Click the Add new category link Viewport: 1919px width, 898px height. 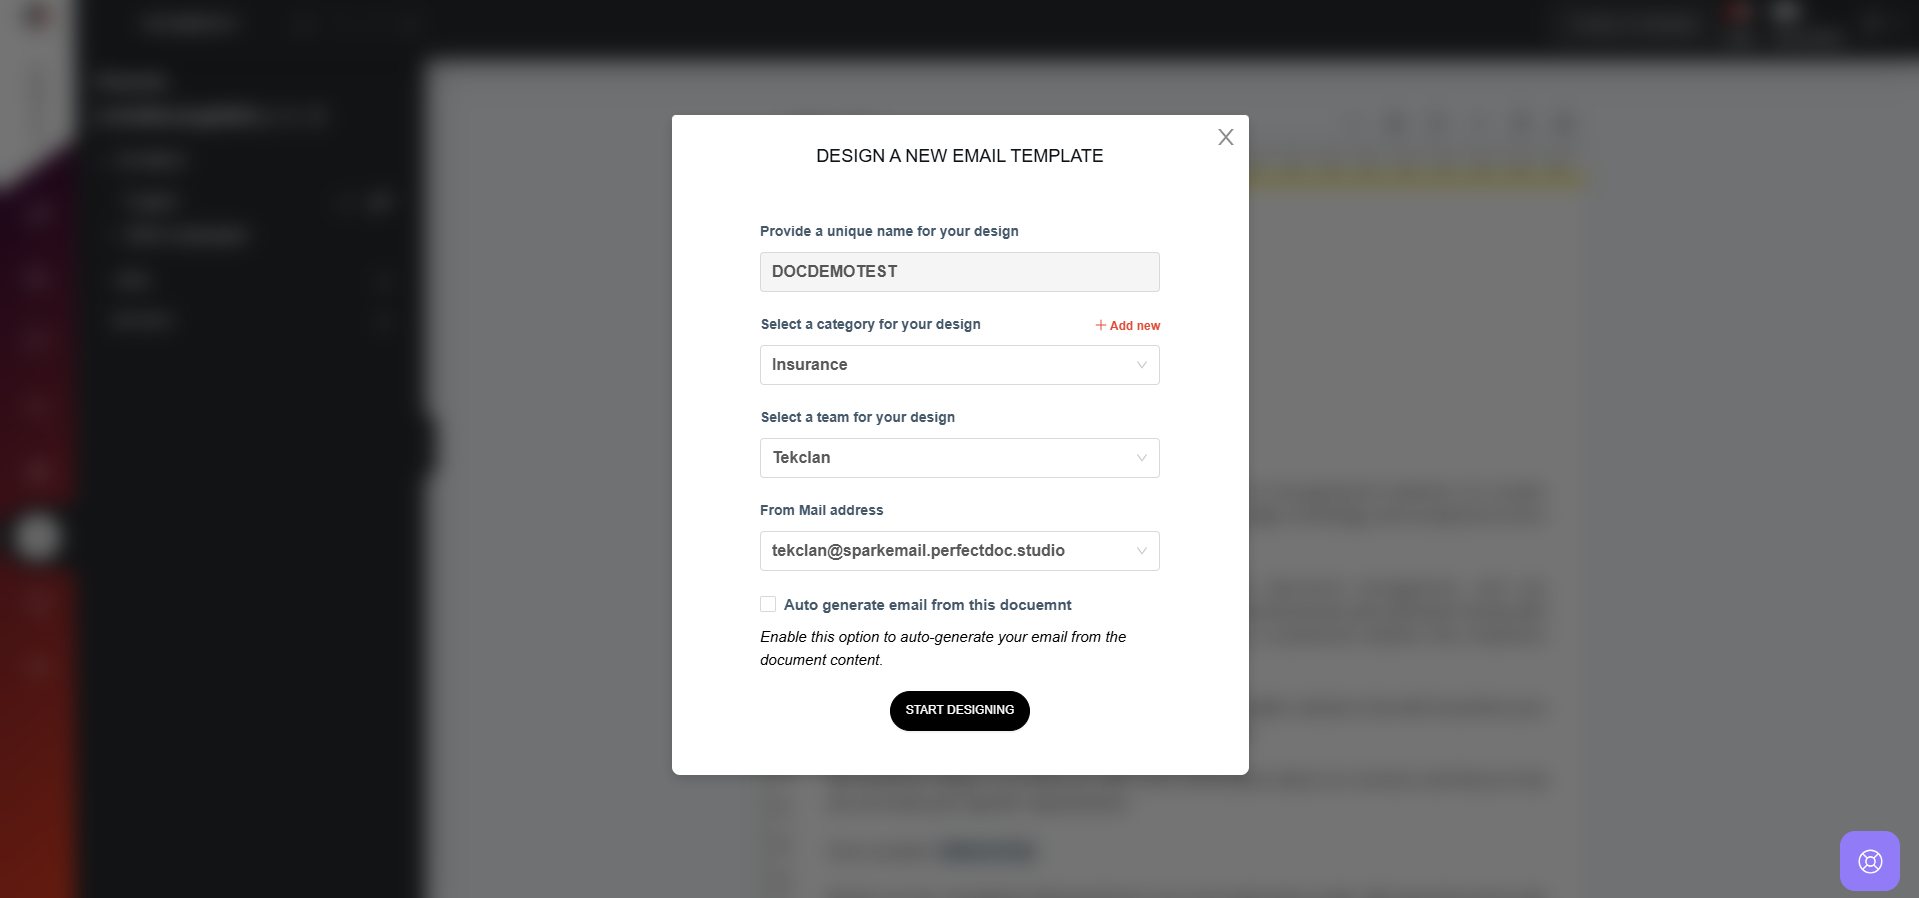(1128, 325)
